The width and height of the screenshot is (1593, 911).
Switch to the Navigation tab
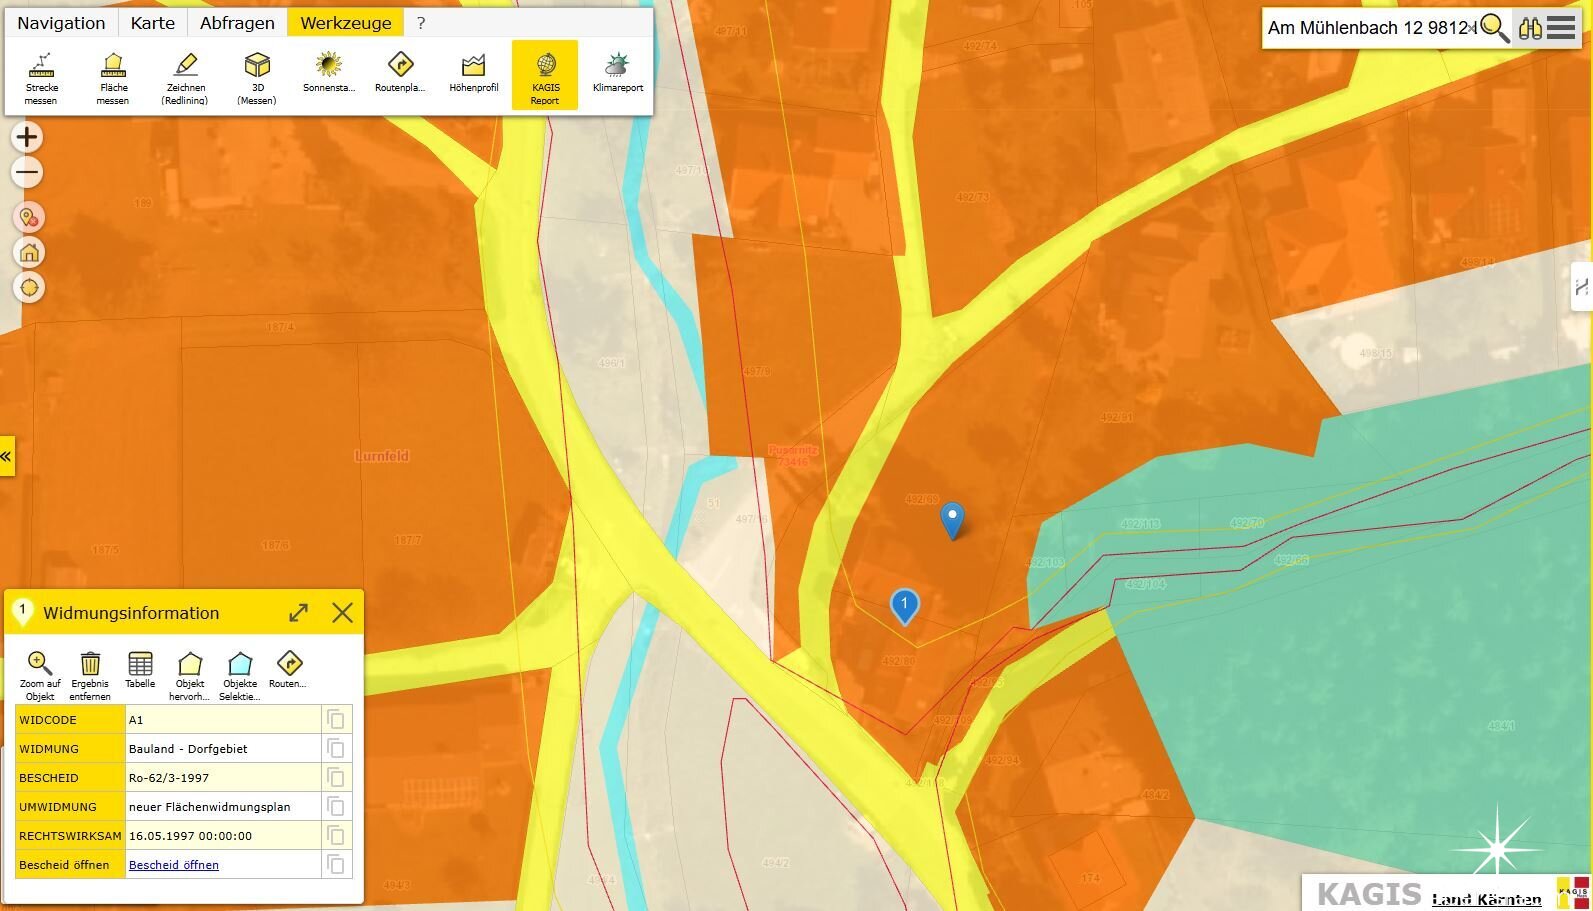[61, 23]
